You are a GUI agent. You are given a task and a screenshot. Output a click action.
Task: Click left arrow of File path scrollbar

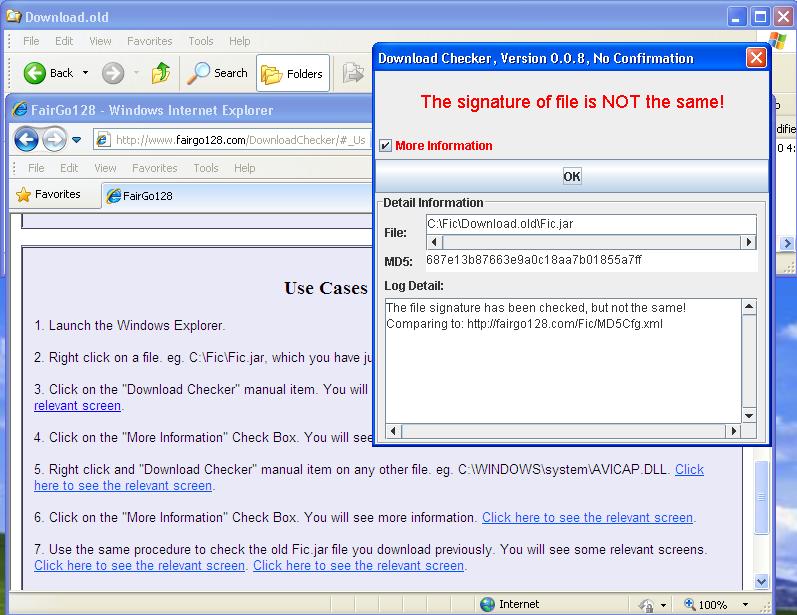(x=434, y=242)
